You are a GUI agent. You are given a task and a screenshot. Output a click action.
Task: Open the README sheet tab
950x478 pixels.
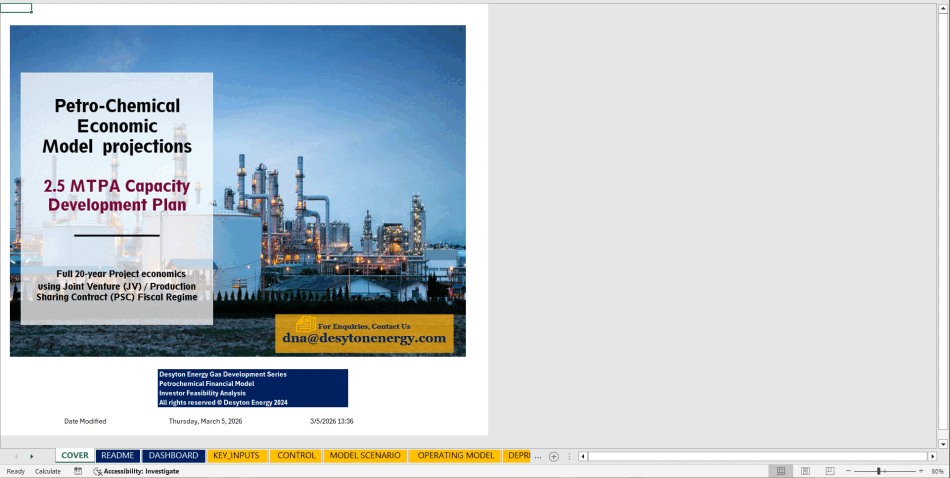[x=118, y=456]
